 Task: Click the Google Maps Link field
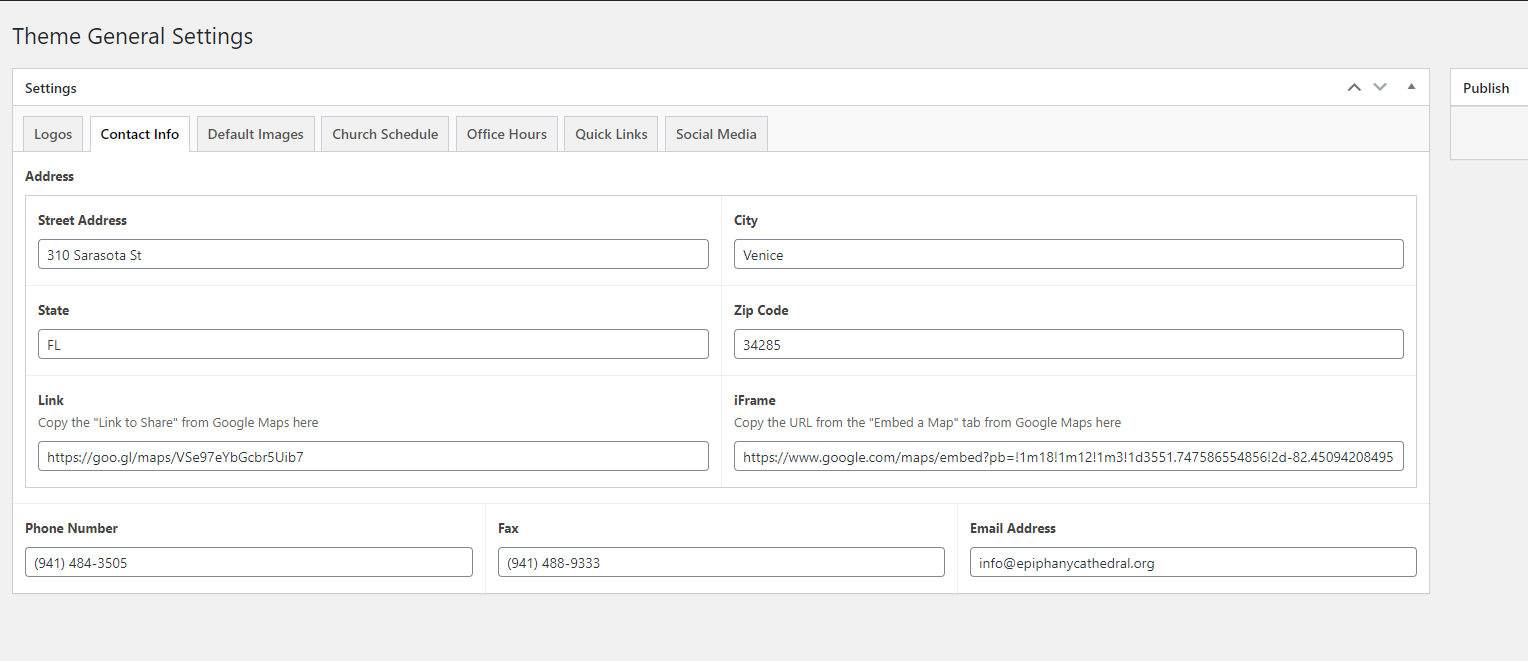[373, 456]
